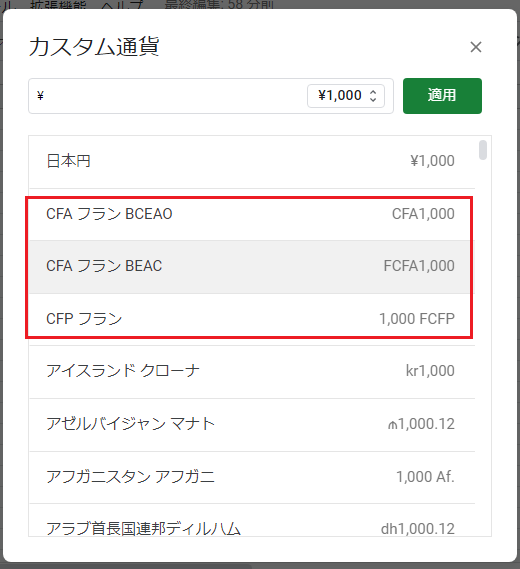Click the up-down arrows beside ¥1,000
The width and height of the screenshot is (520, 569).
pyautogui.click(x=373, y=96)
